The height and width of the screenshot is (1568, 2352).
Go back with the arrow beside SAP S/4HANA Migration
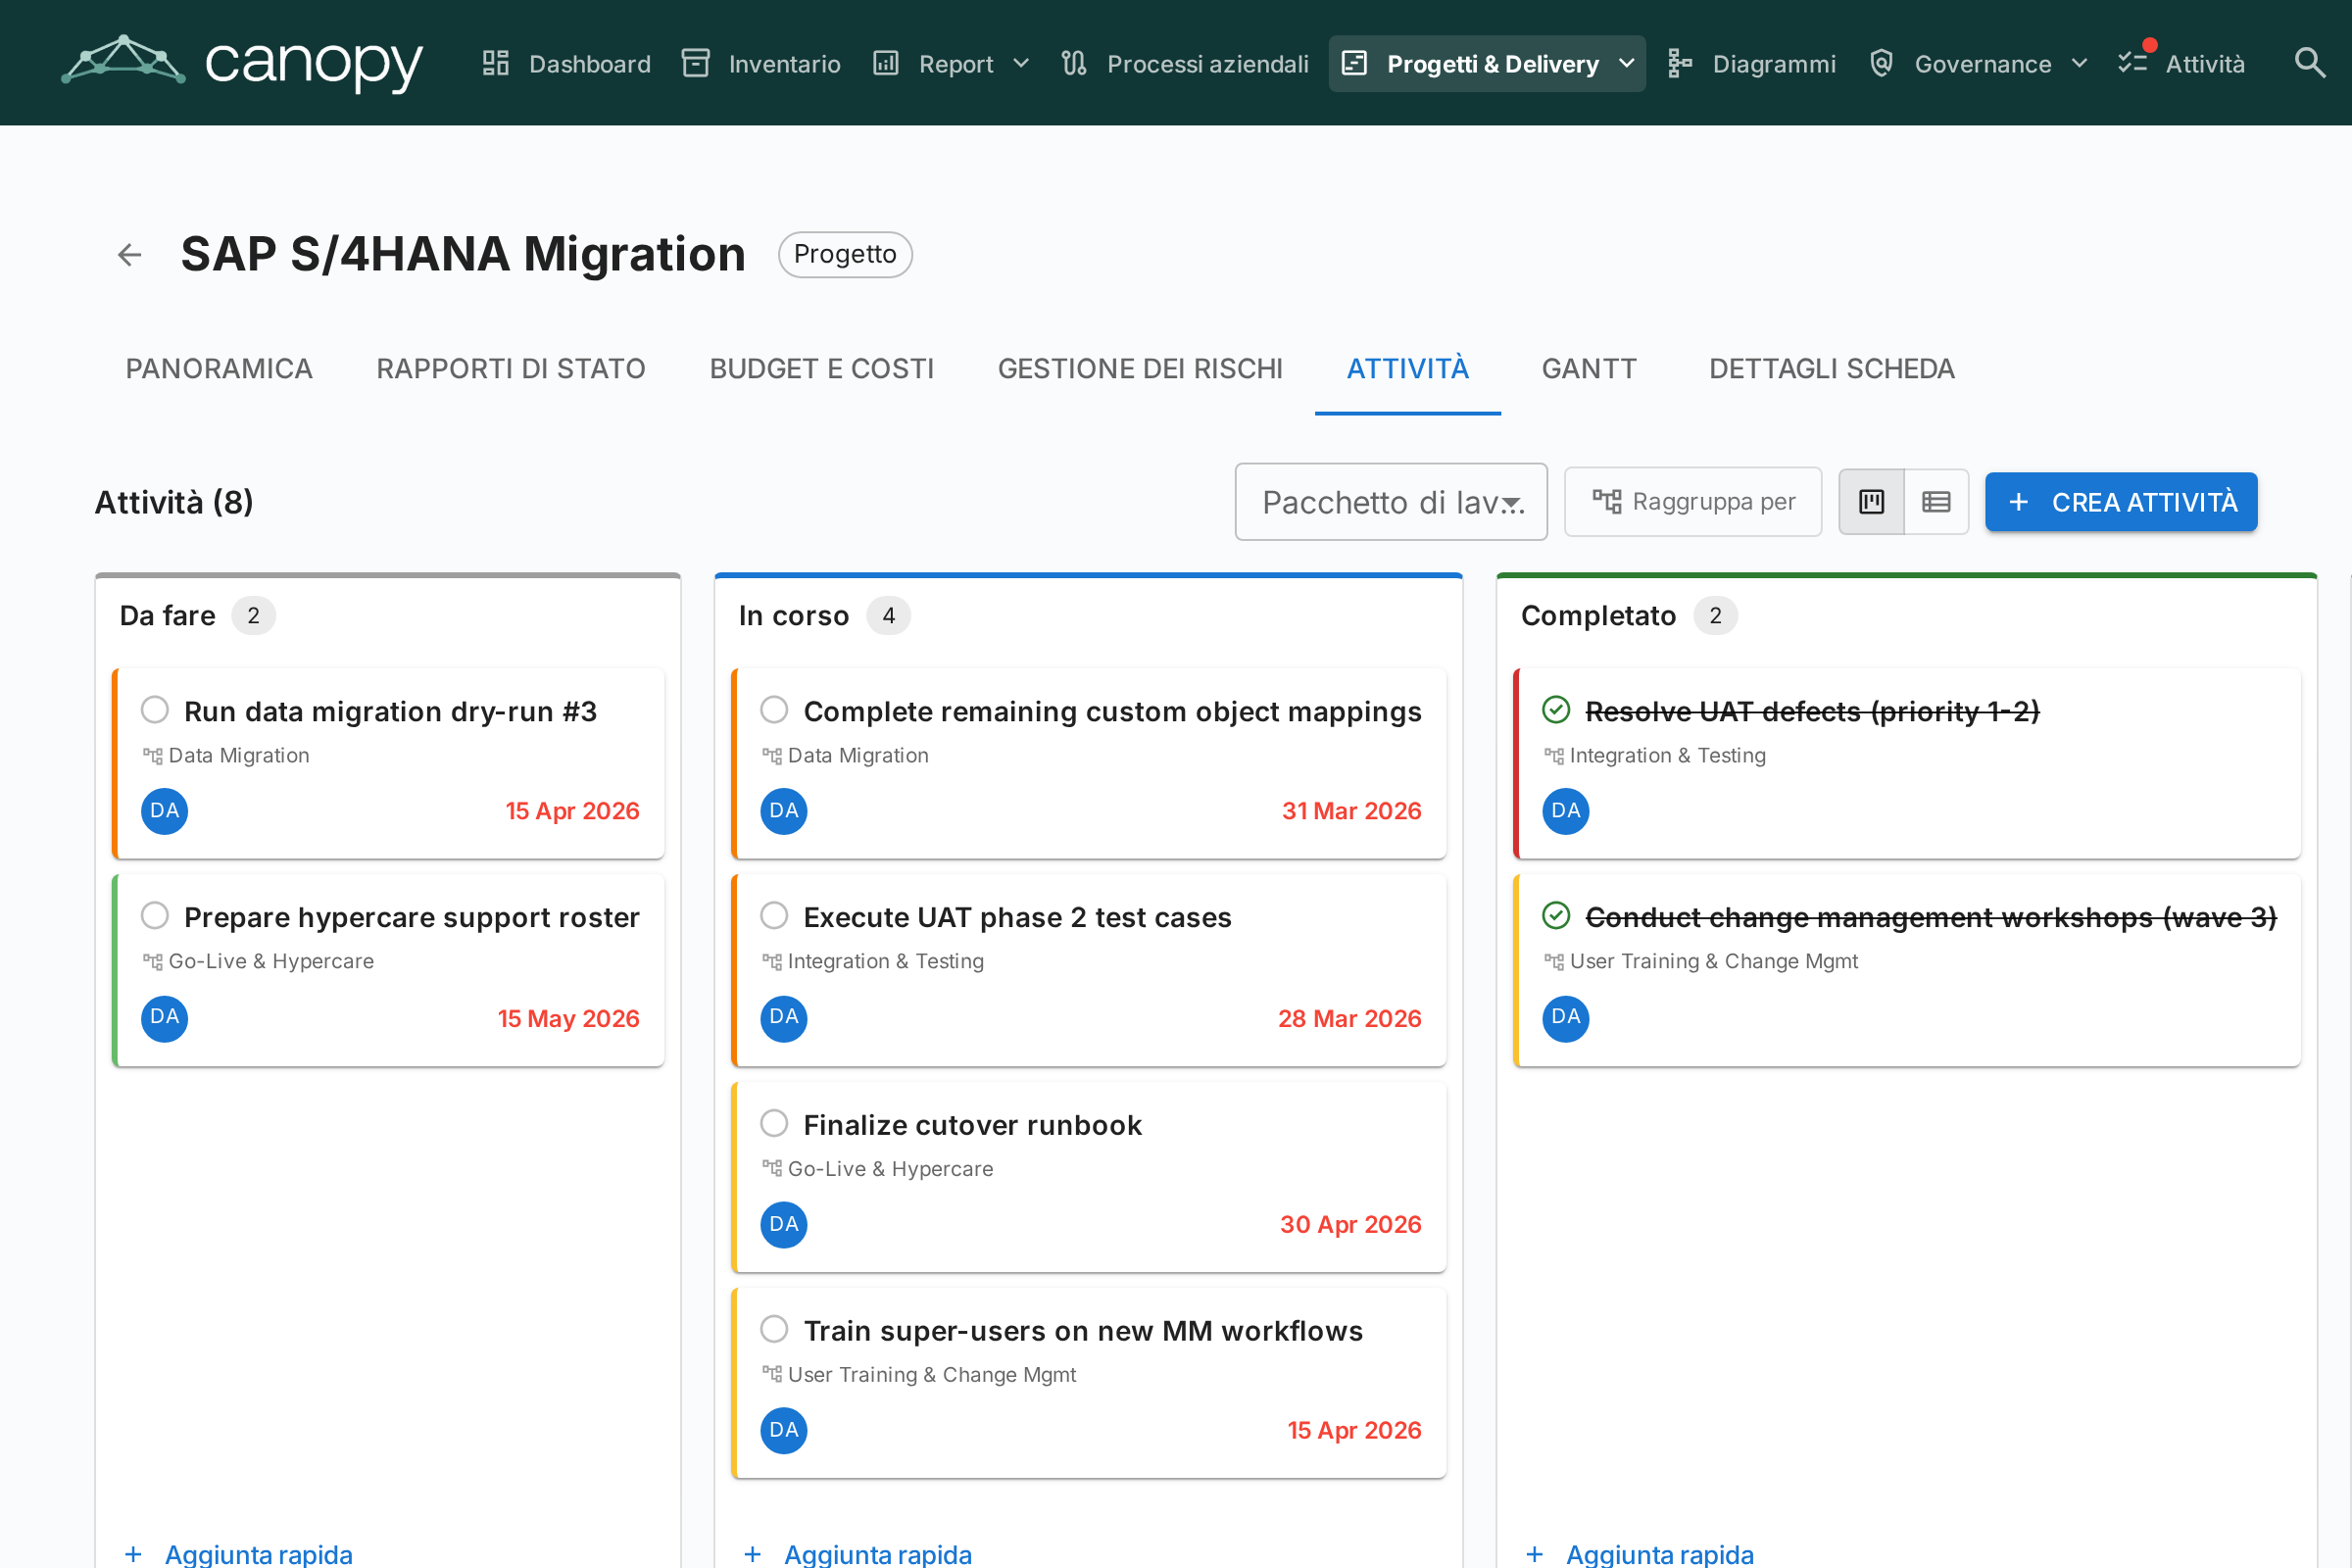click(x=130, y=255)
